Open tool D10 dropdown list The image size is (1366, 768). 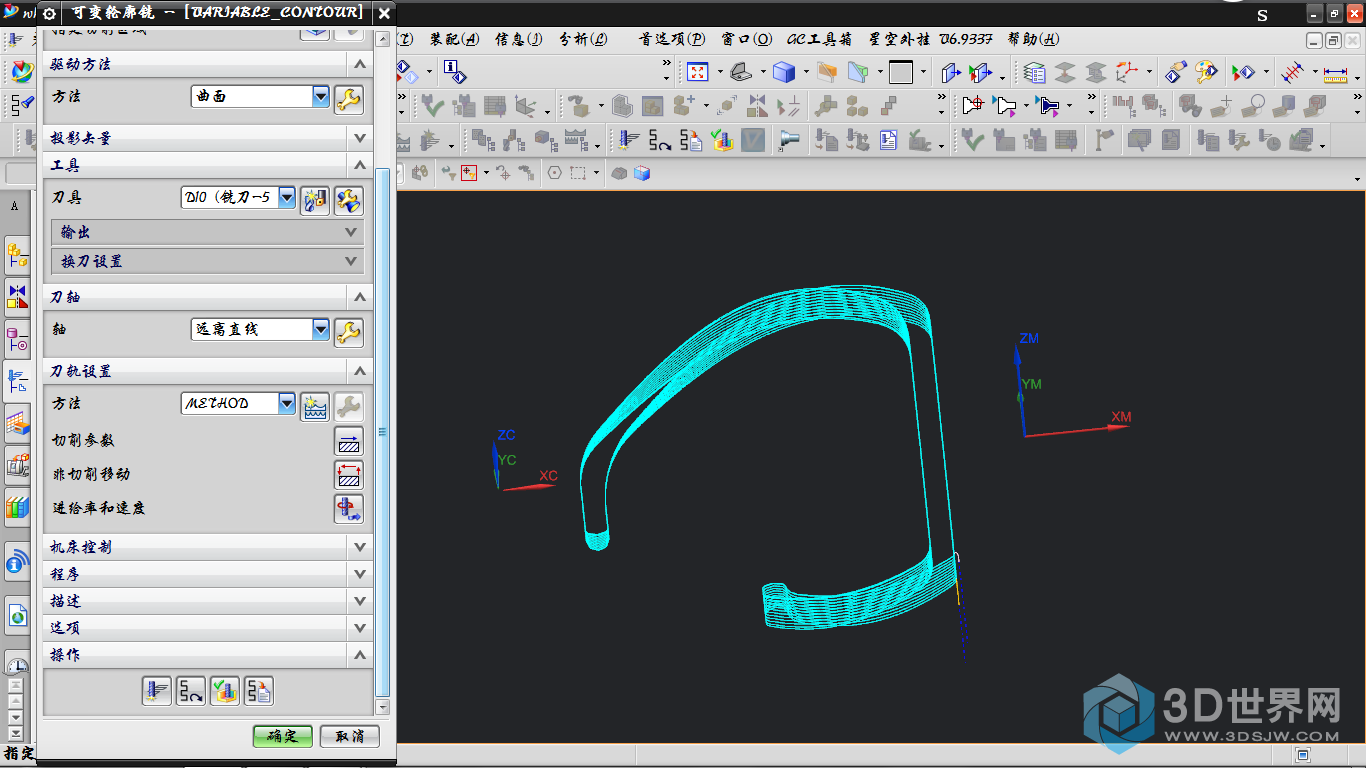coord(287,198)
